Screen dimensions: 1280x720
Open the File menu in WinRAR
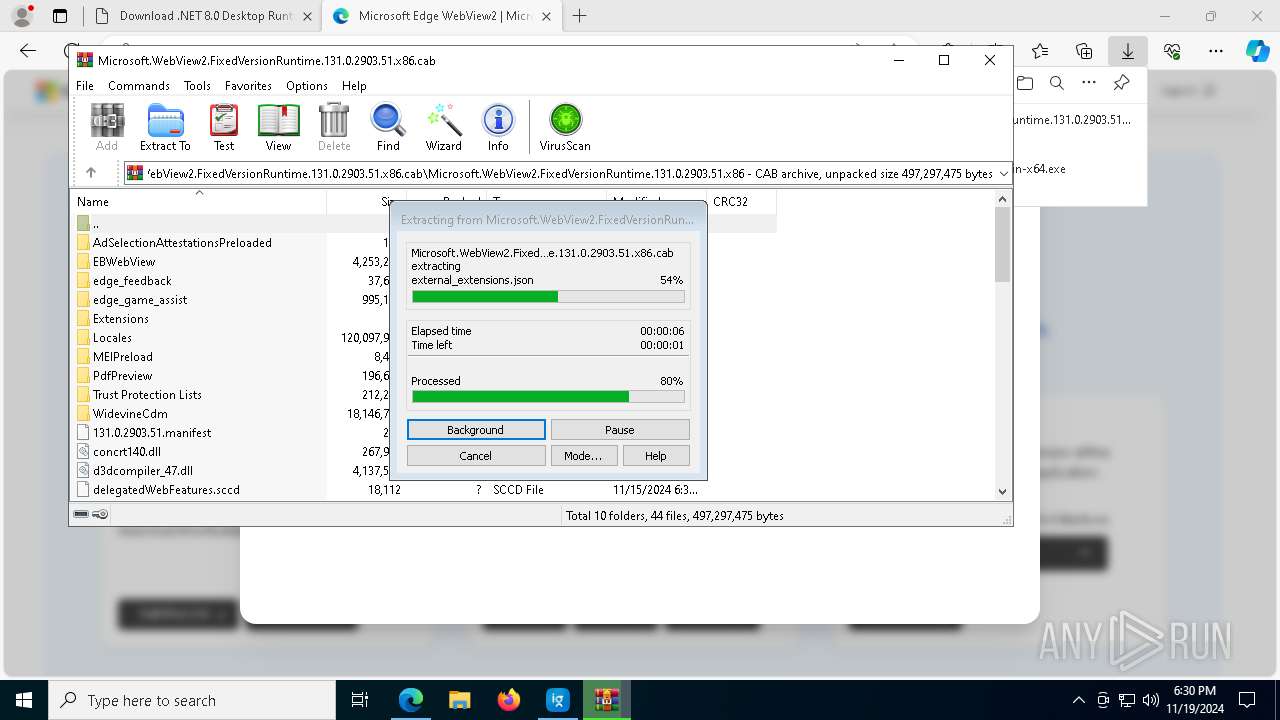pos(85,86)
